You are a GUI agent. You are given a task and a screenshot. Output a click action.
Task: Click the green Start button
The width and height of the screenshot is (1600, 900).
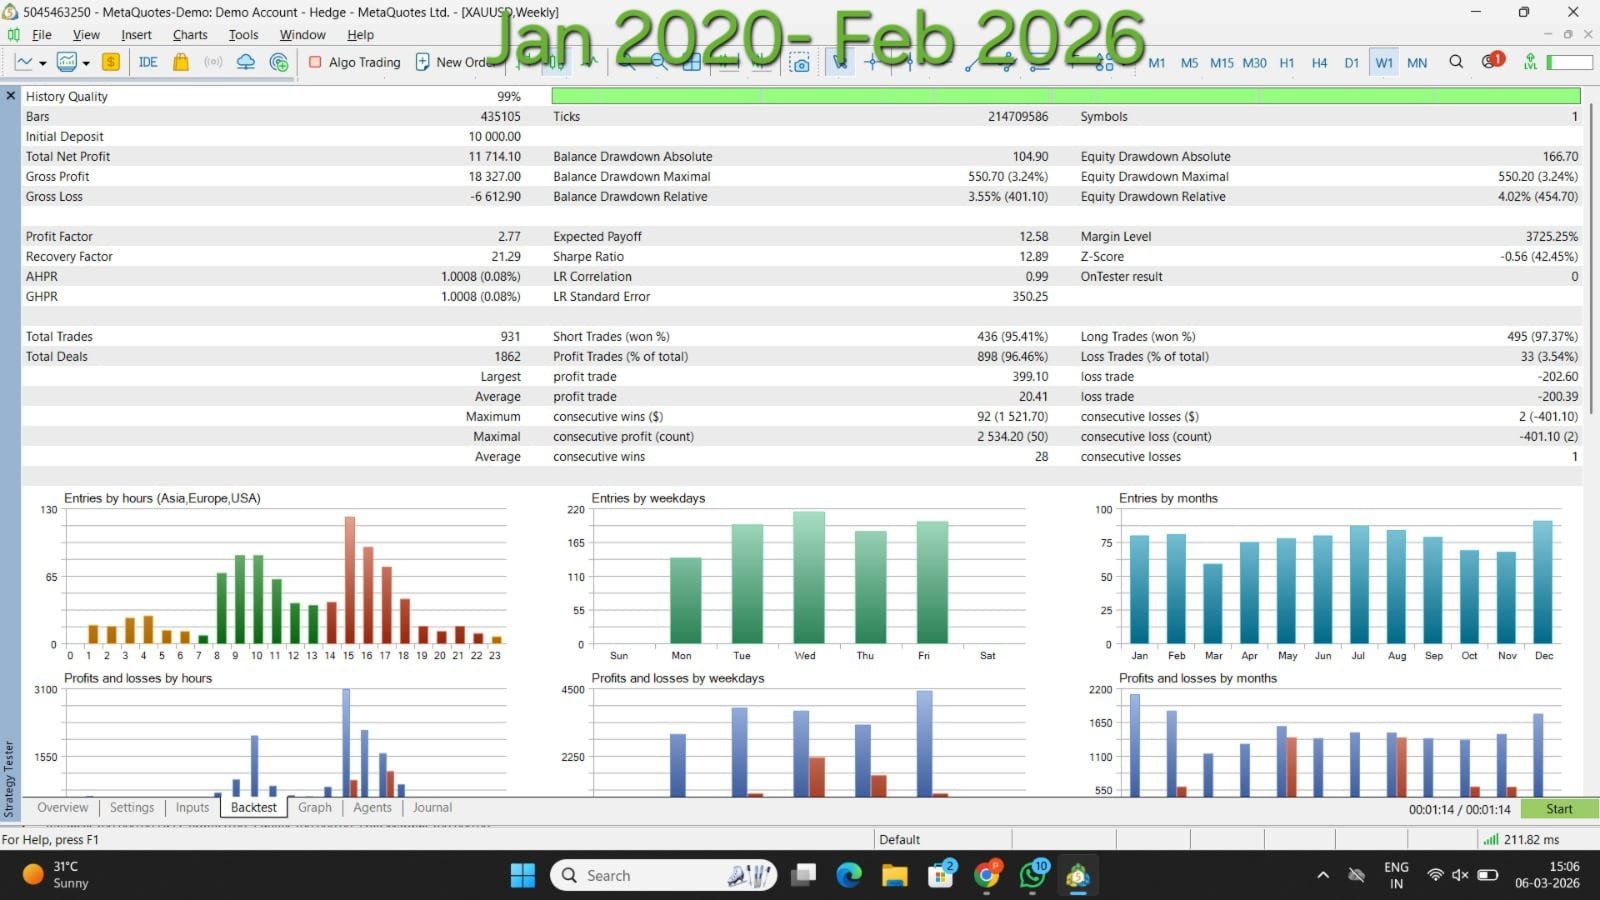pos(1559,809)
